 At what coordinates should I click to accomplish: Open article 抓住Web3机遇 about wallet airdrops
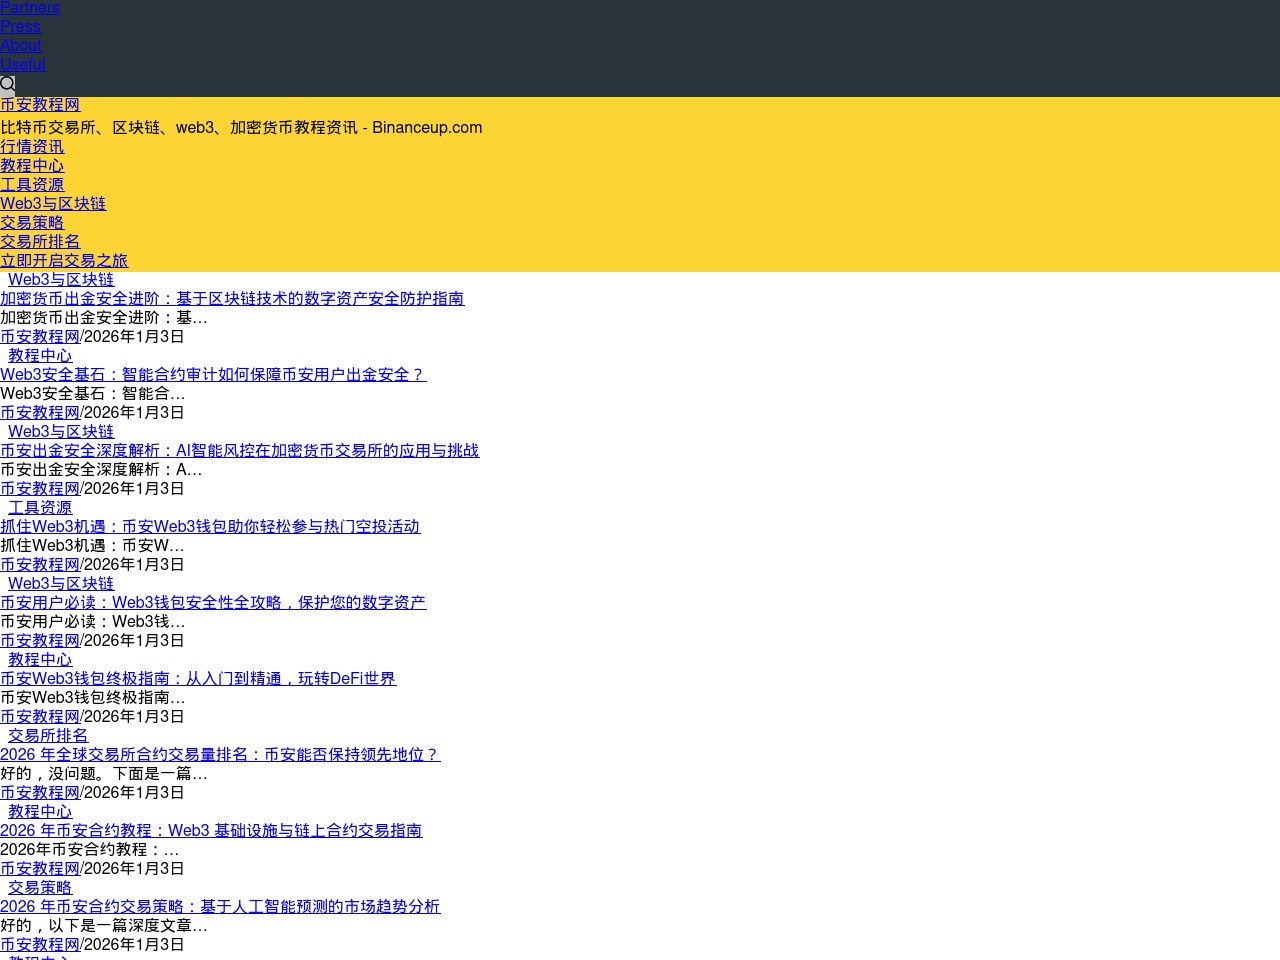click(x=210, y=527)
